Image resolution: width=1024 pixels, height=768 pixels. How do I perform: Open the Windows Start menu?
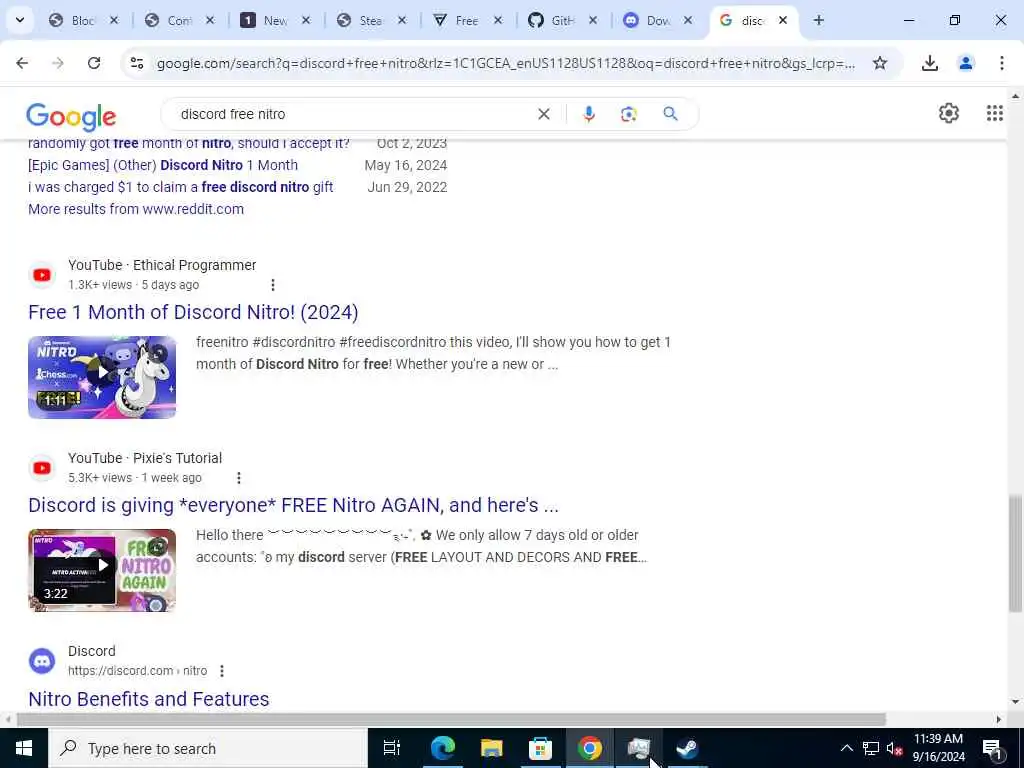click(x=24, y=748)
